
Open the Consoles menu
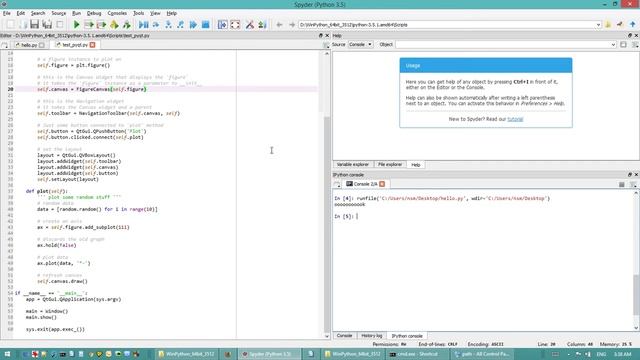pos(117,13)
